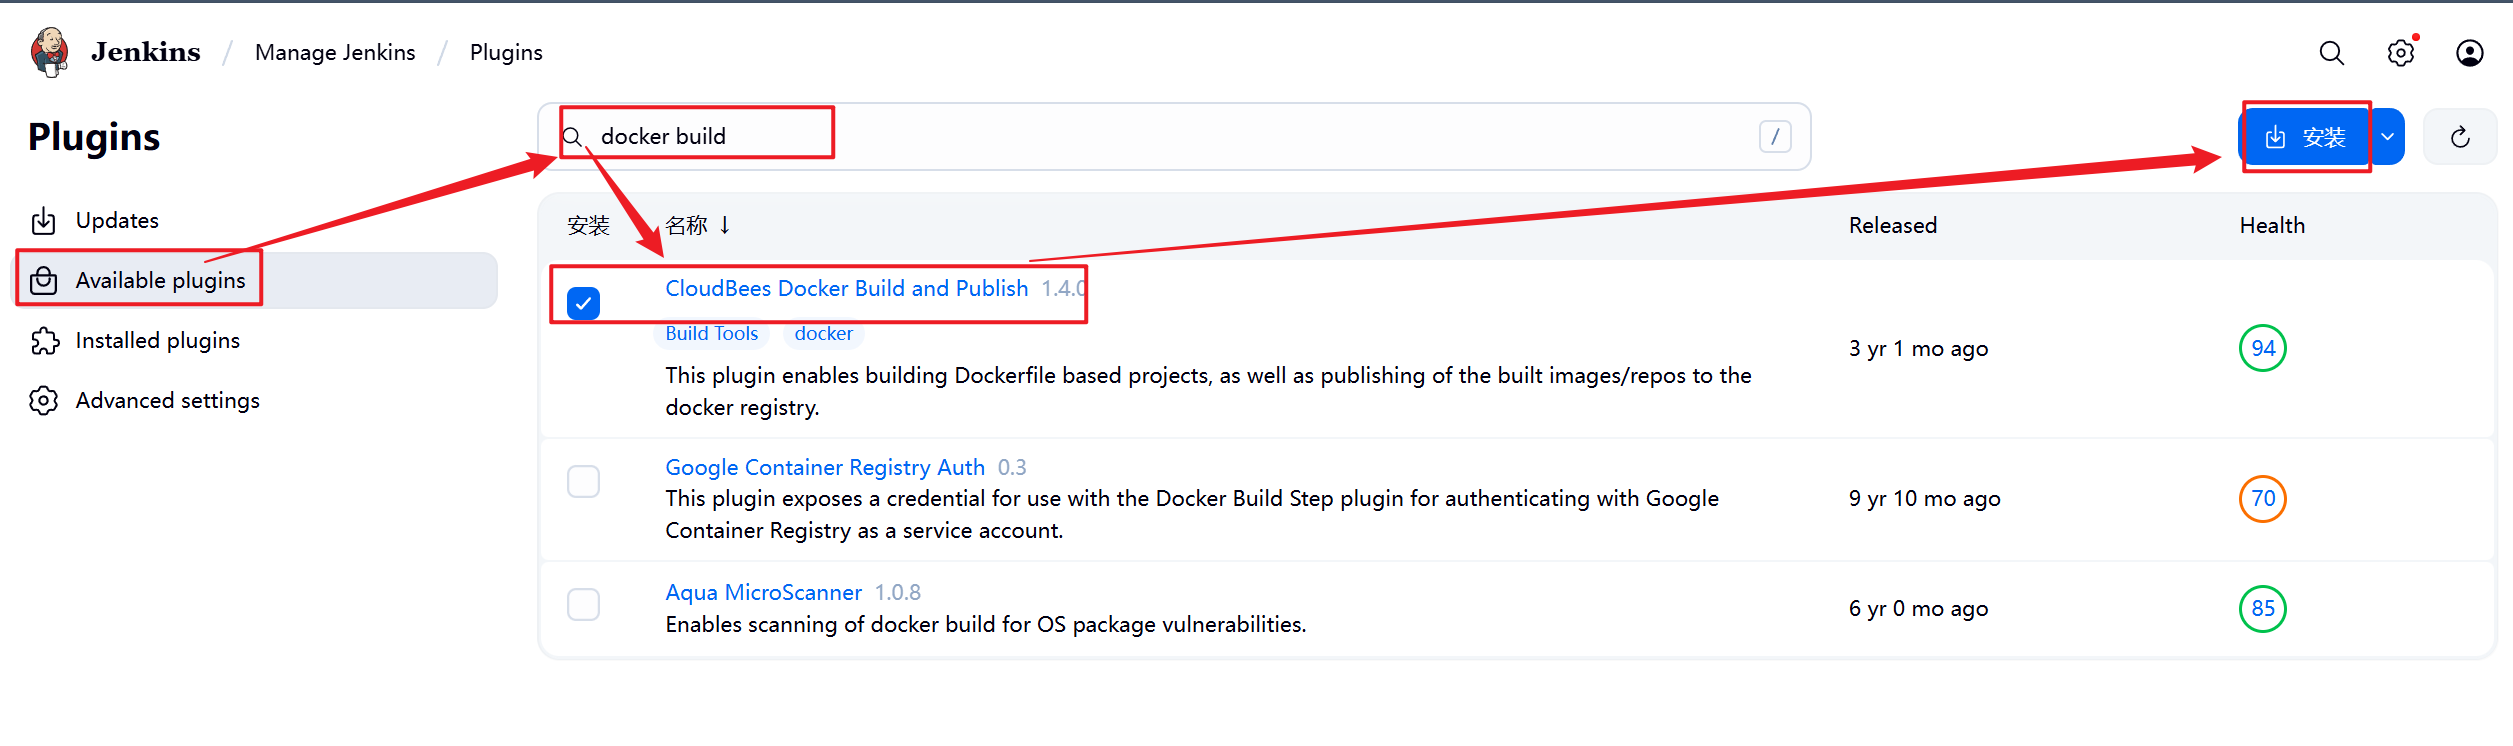Click the docker tag
Viewport: 2513px width, 746px height.
pos(823,334)
